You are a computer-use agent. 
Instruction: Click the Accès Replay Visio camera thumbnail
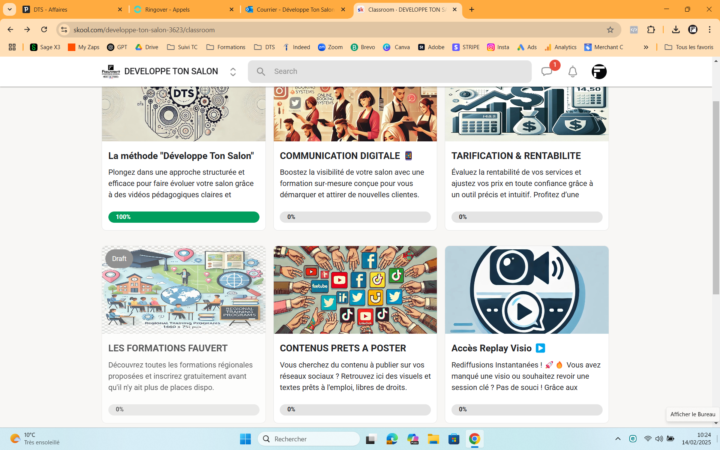coord(527,290)
